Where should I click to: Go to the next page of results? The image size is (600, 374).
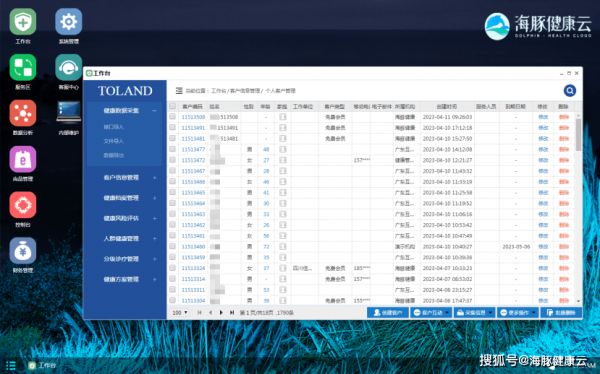point(221,313)
